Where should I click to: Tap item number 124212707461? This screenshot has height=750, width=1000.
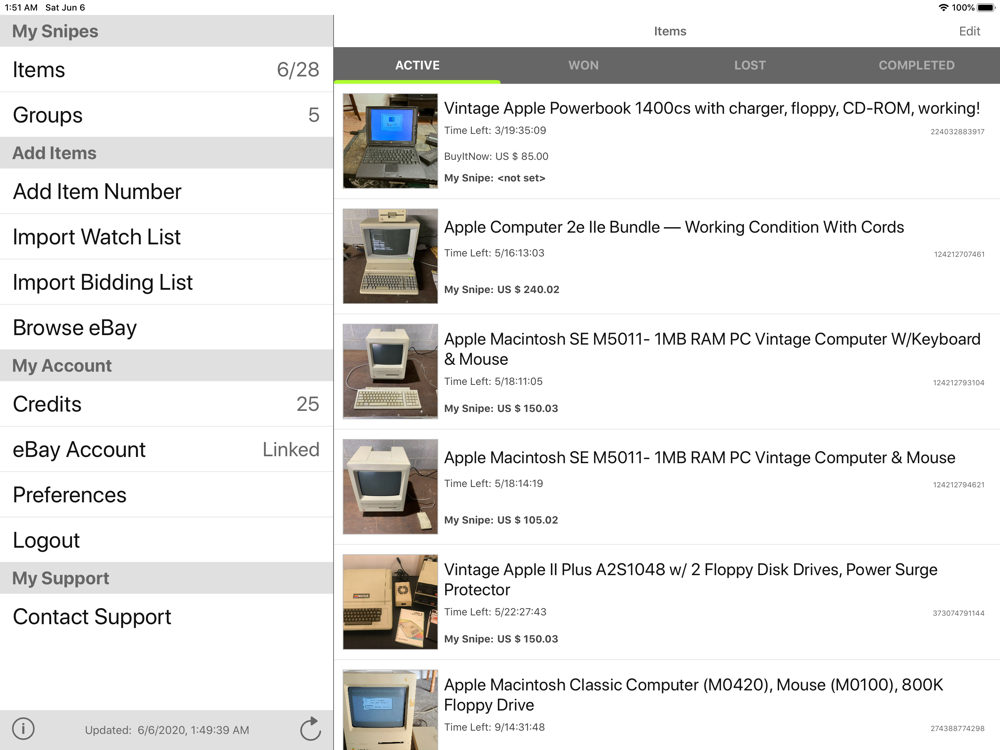(x=959, y=254)
